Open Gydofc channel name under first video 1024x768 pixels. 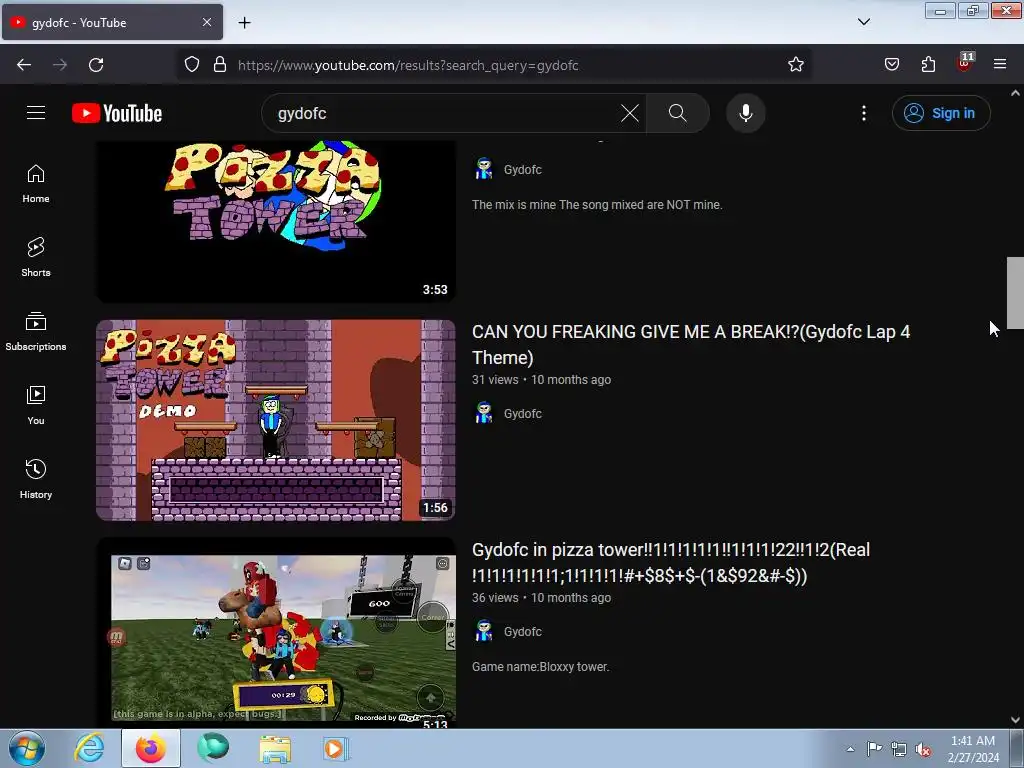click(522, 170)
